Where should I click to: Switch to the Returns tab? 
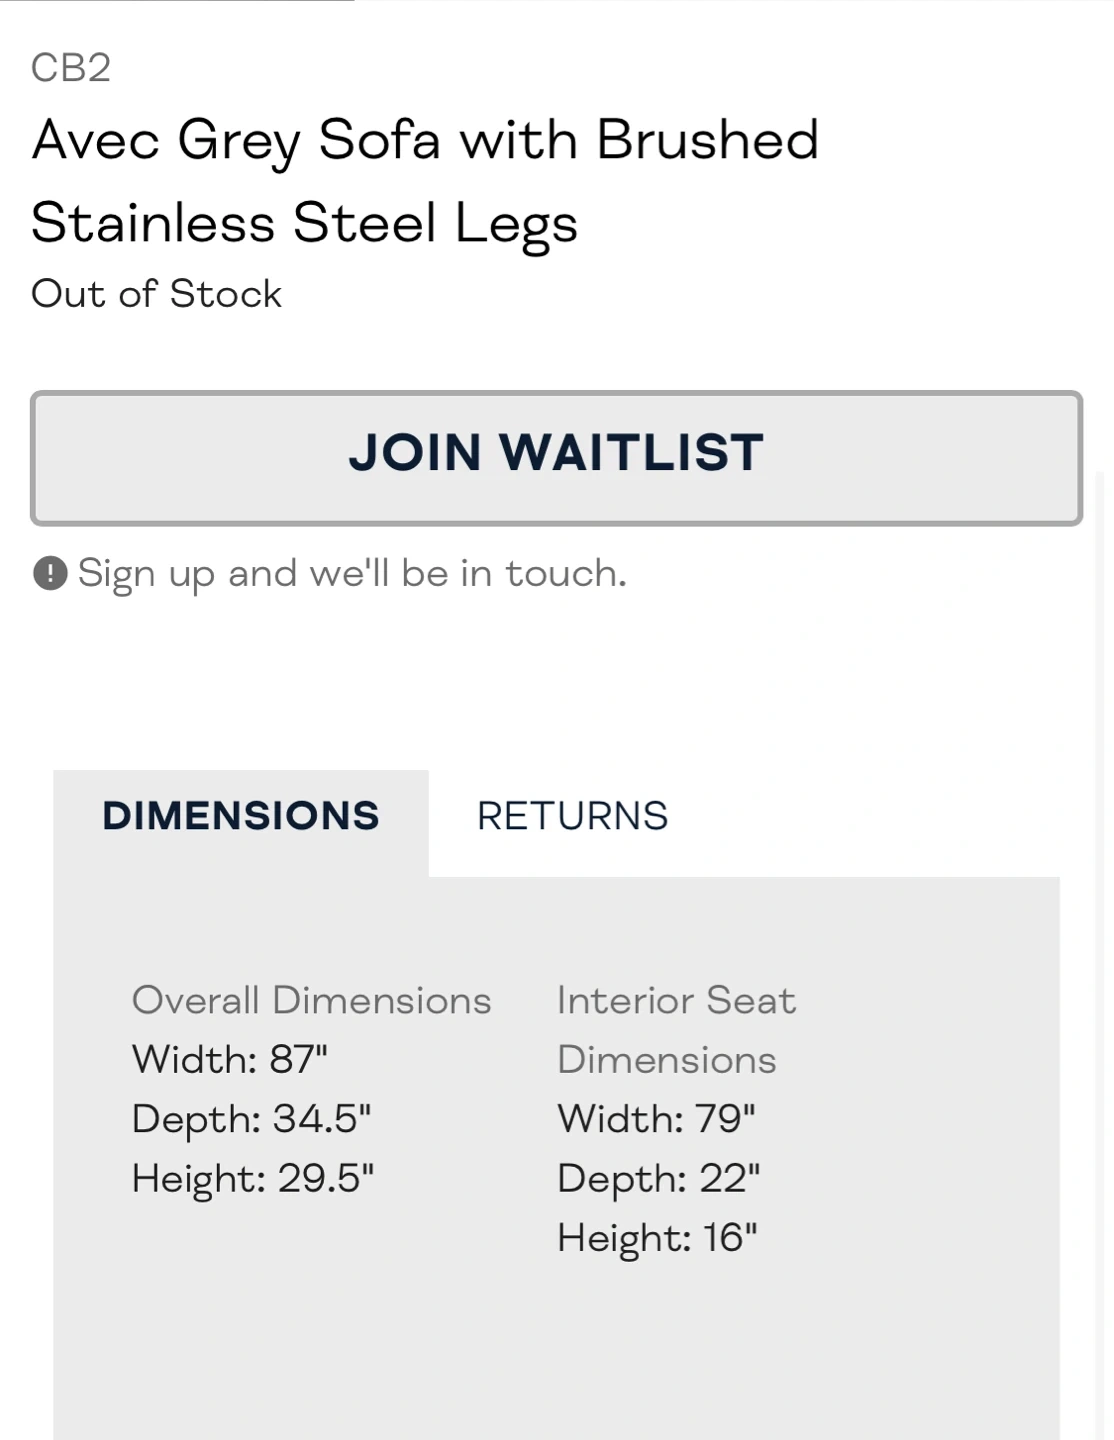[572, 816]
